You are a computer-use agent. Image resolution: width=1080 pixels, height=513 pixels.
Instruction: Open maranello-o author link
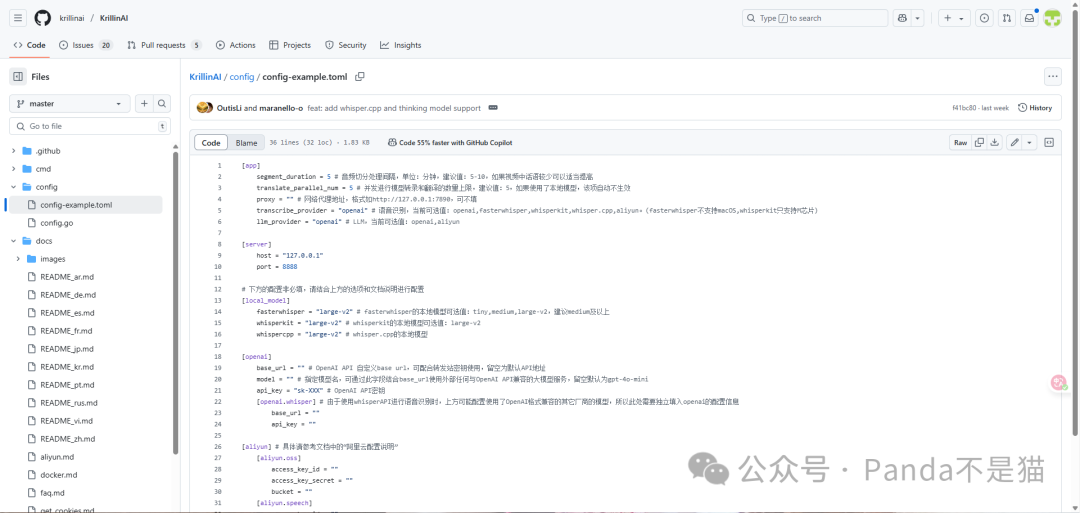click(281, 108)
